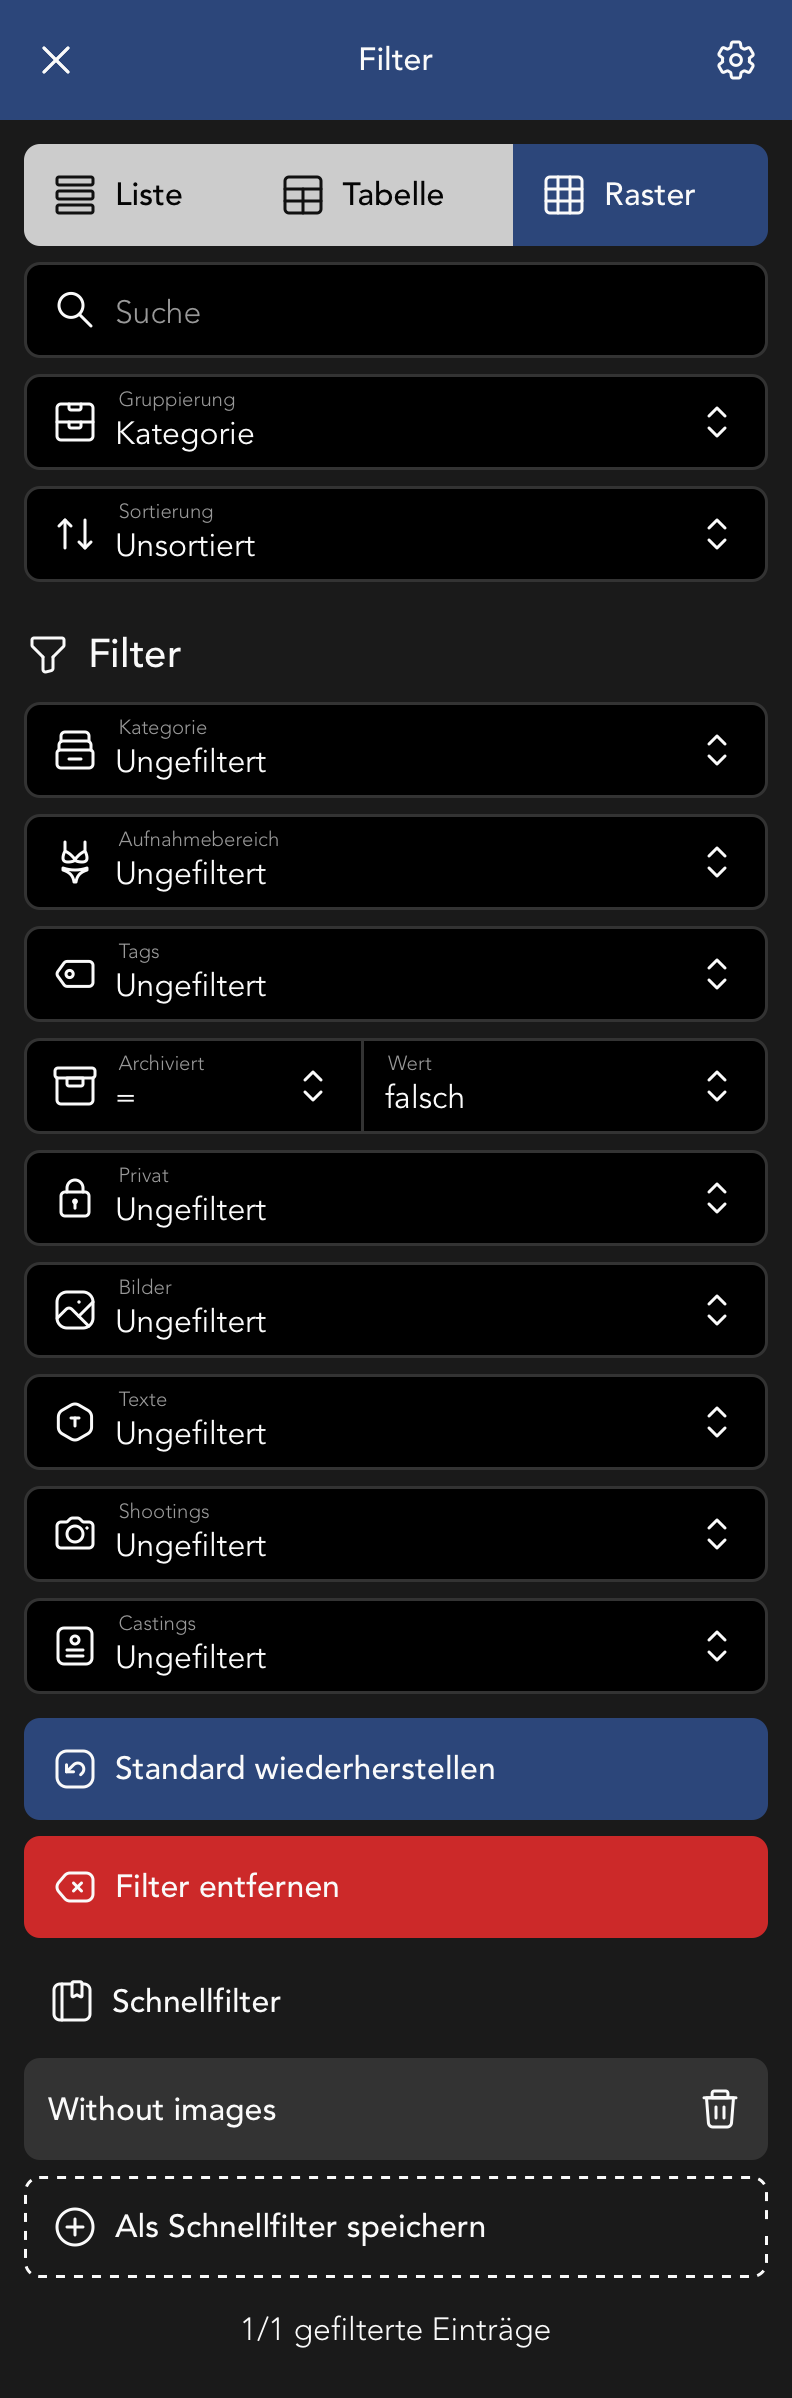This screenshot has height=2398, width=792.
Task: Click the Privat lock icon
Action: pyautogui.click(x=74, y=1198)
